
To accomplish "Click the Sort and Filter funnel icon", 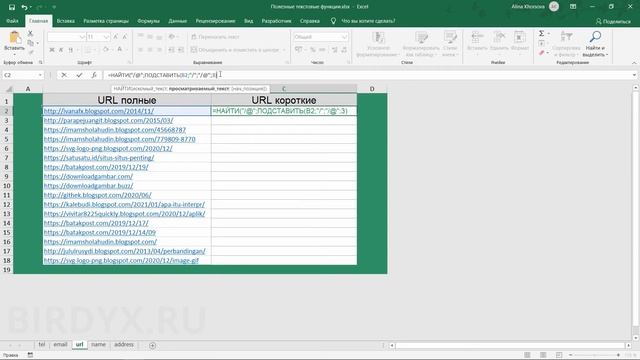I will pos(566,37).
